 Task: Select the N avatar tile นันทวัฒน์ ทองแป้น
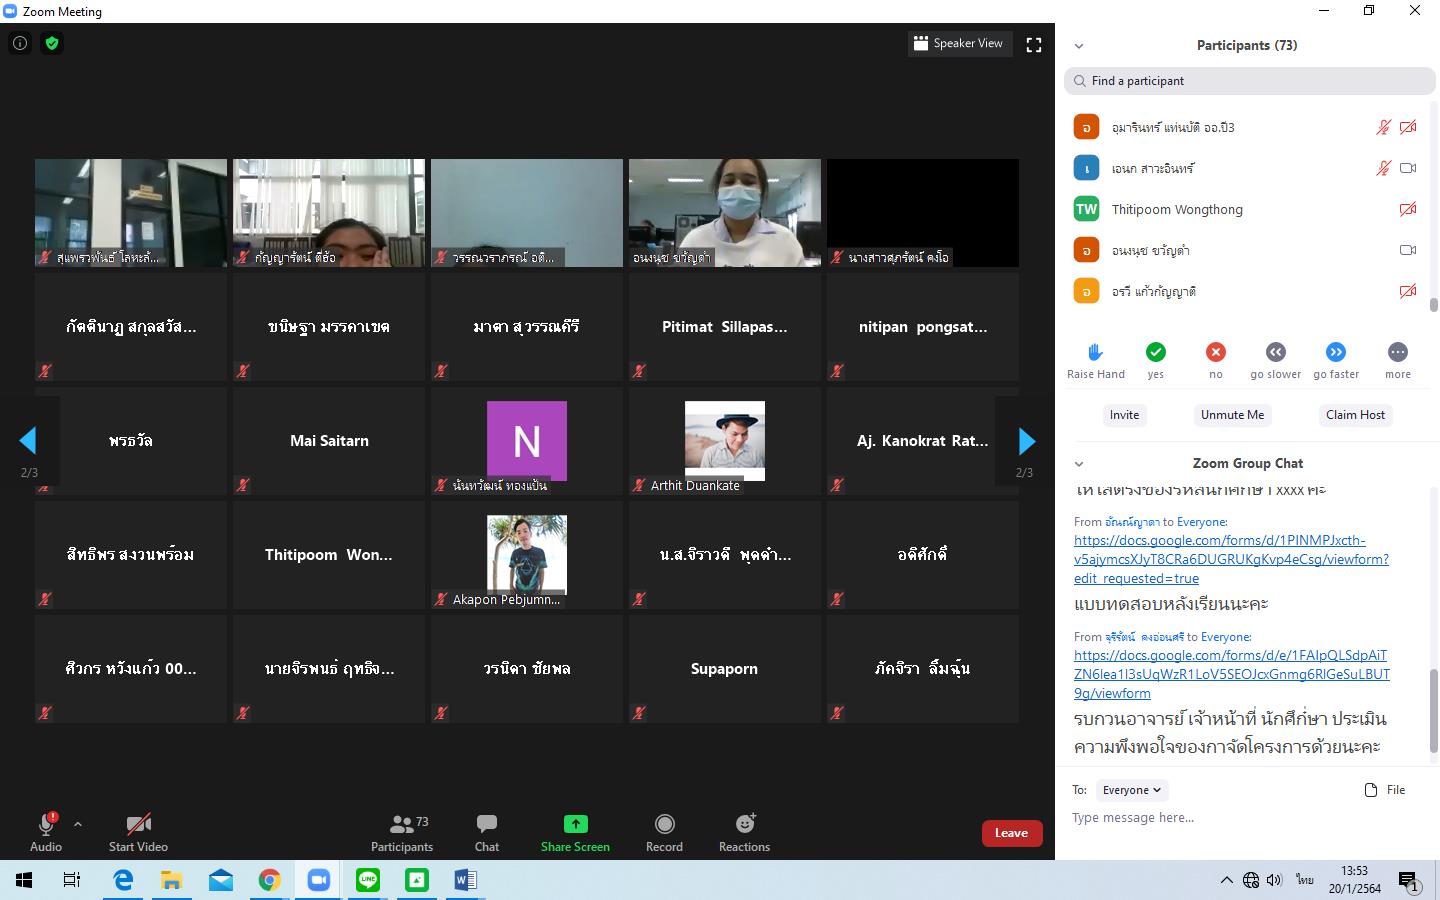[526, 441]
